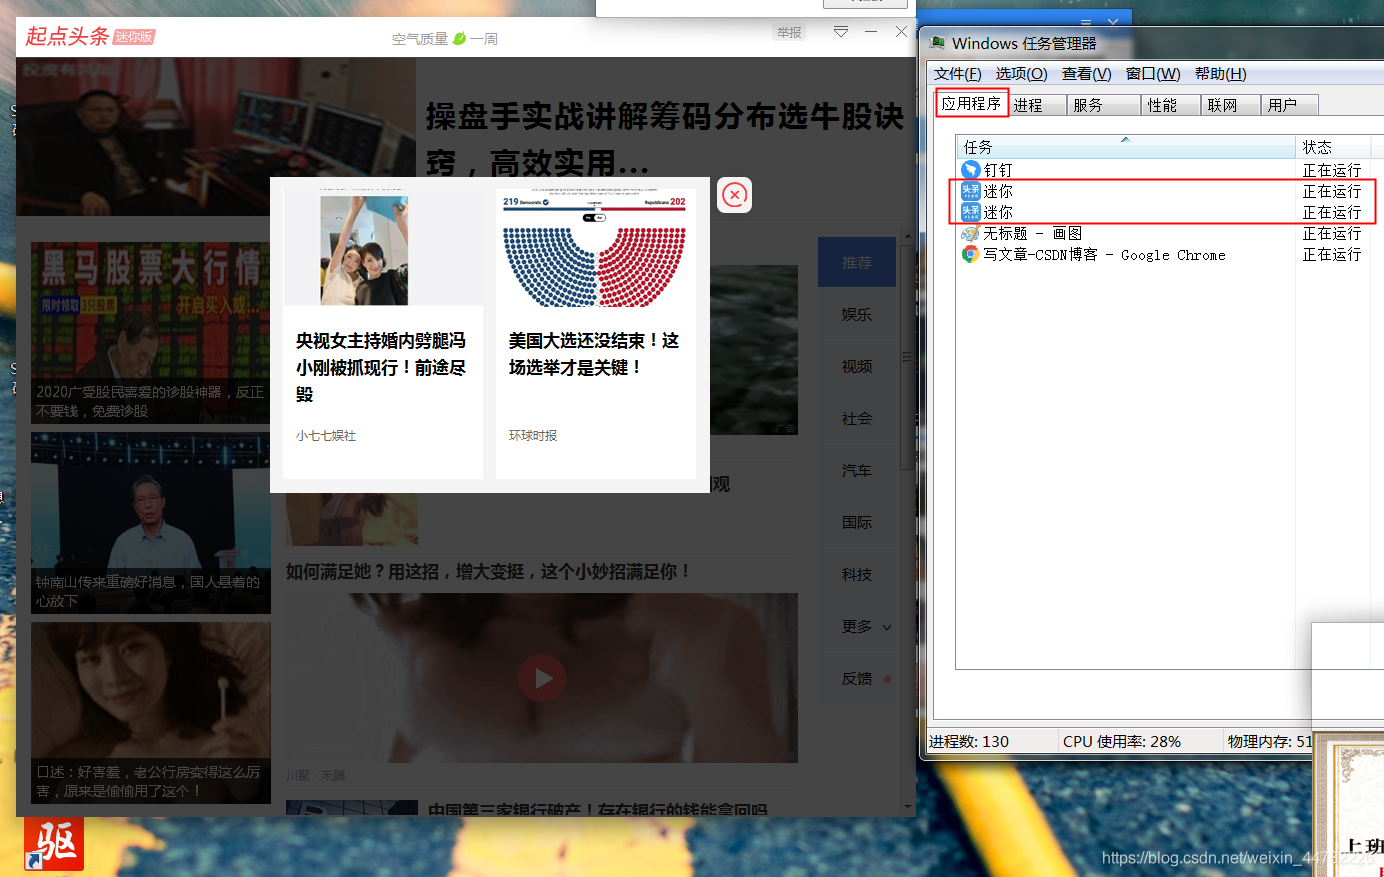Select the 汽车 category tab
This screenshot has width=1384, height=877.
pyautogui.click(x=857, y=470)
